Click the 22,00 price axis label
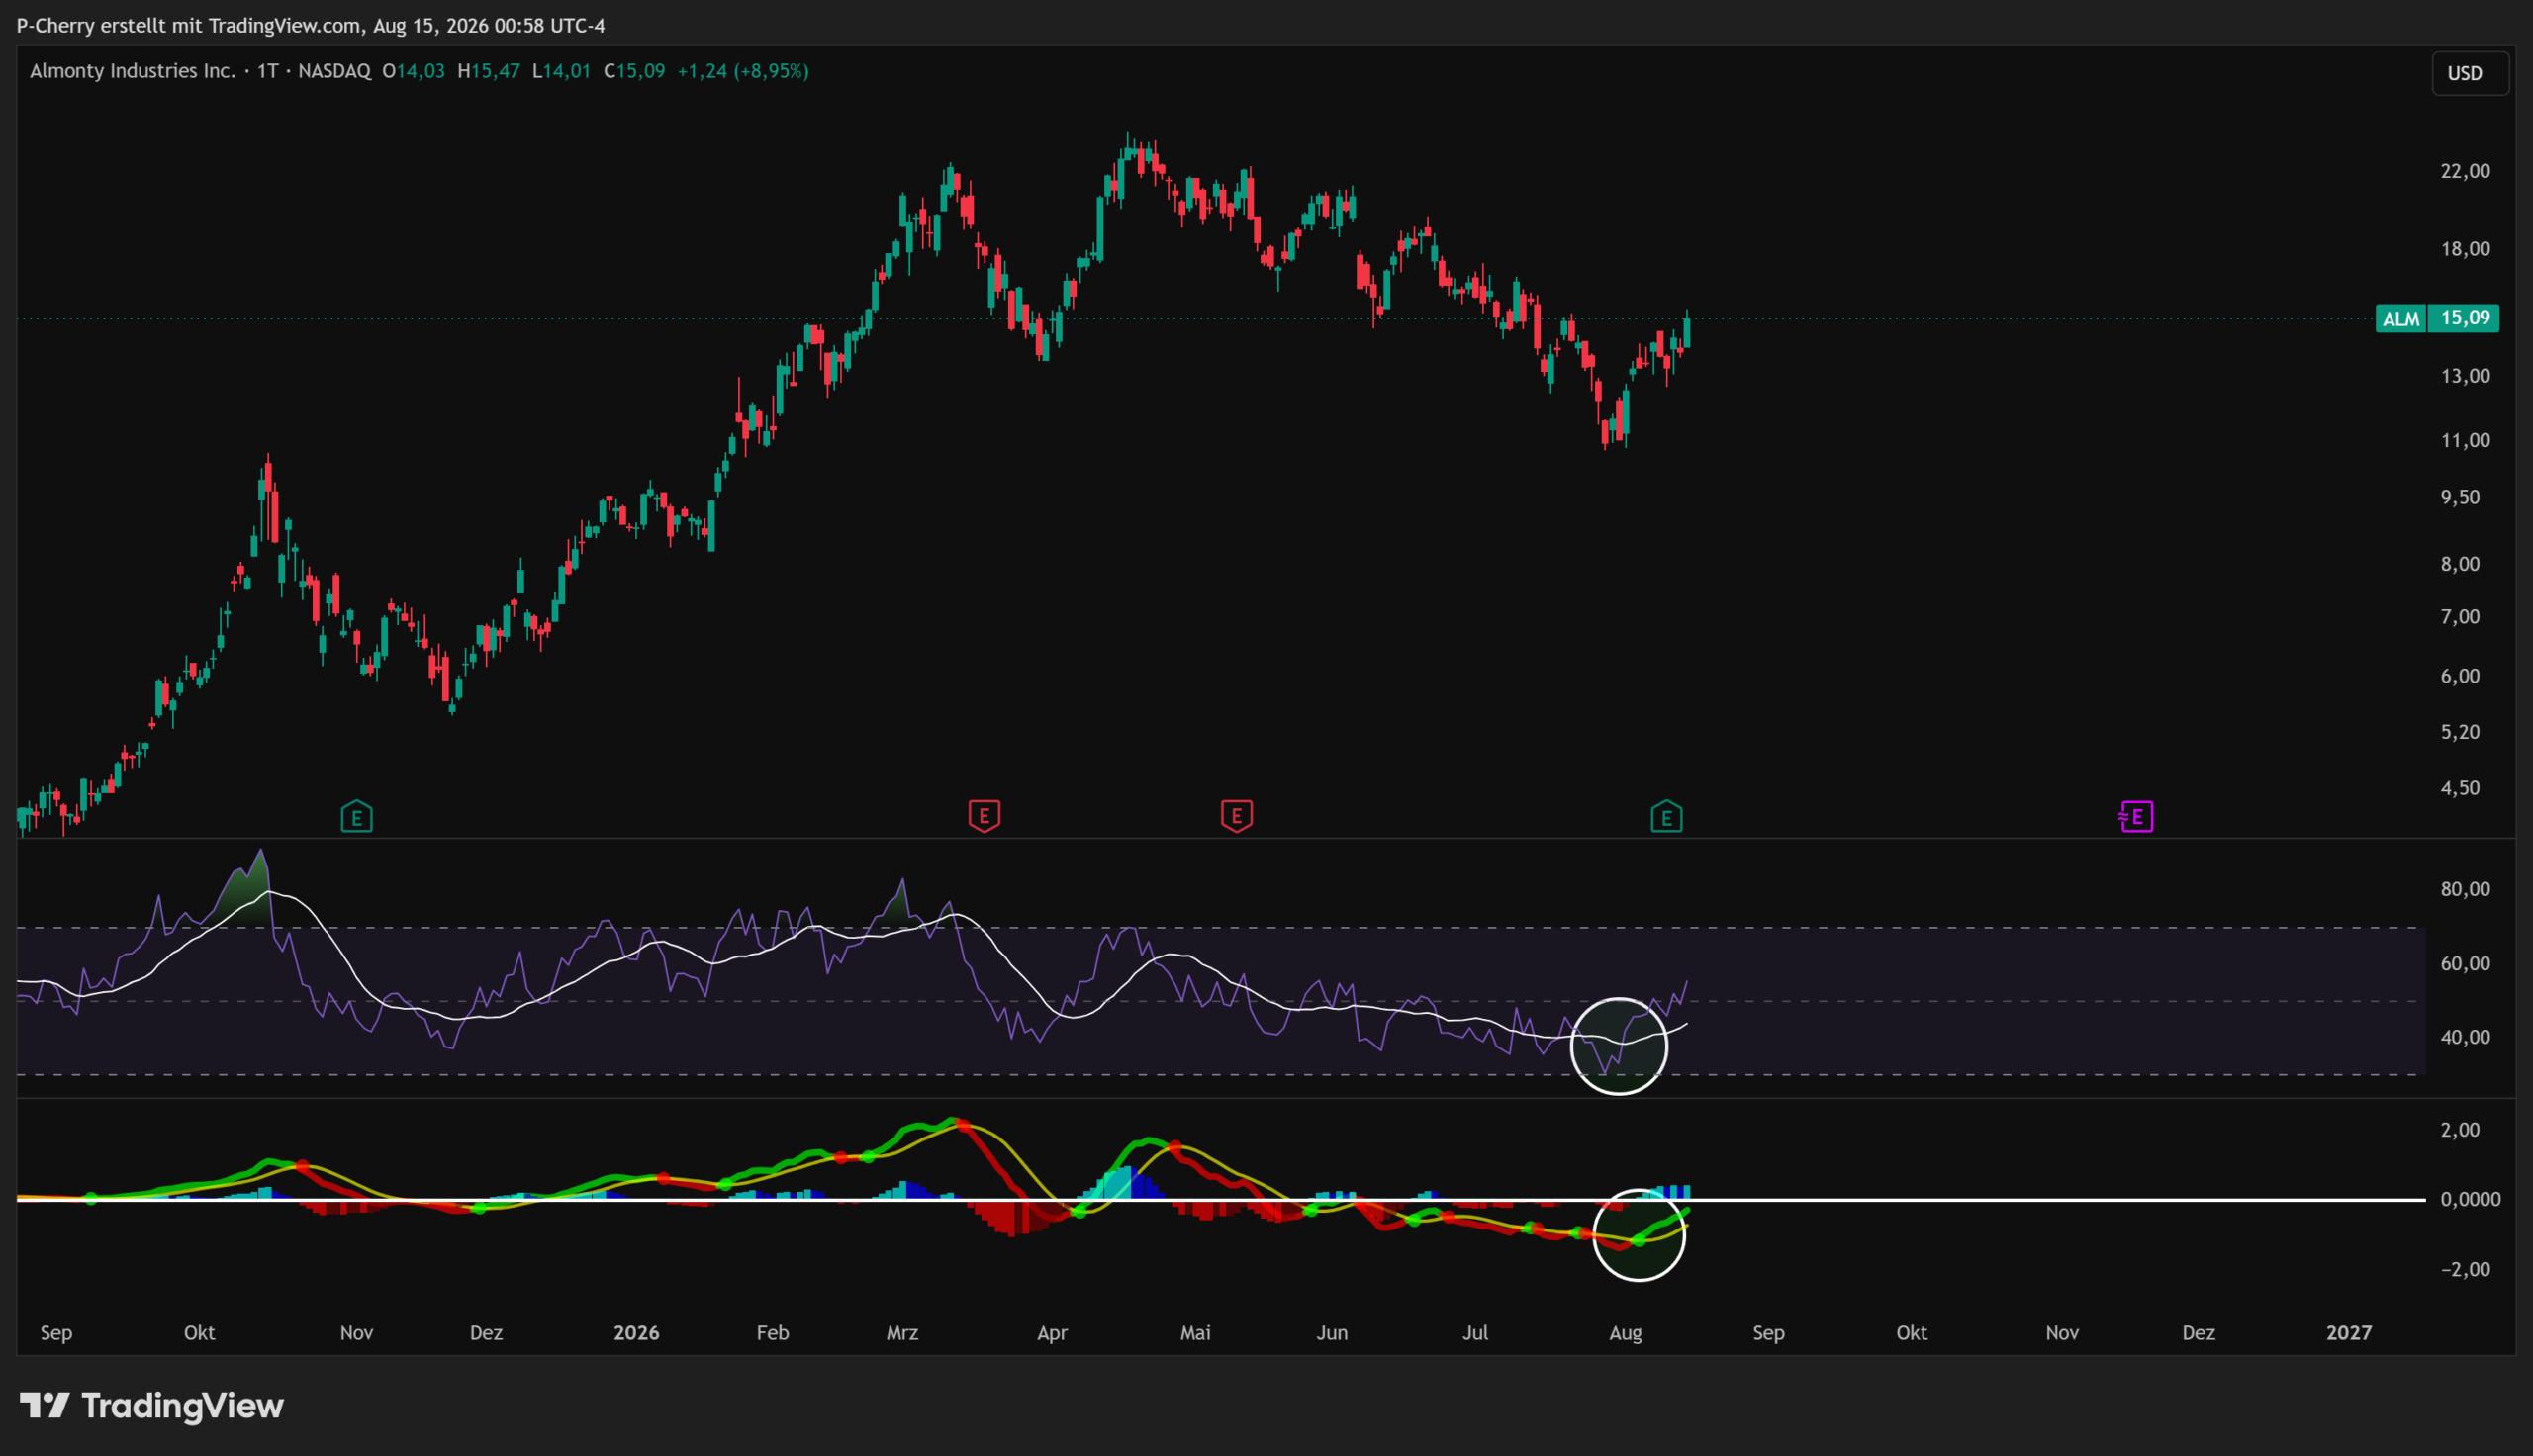The image size is (2533, 1456). [x=2465, y=171]
